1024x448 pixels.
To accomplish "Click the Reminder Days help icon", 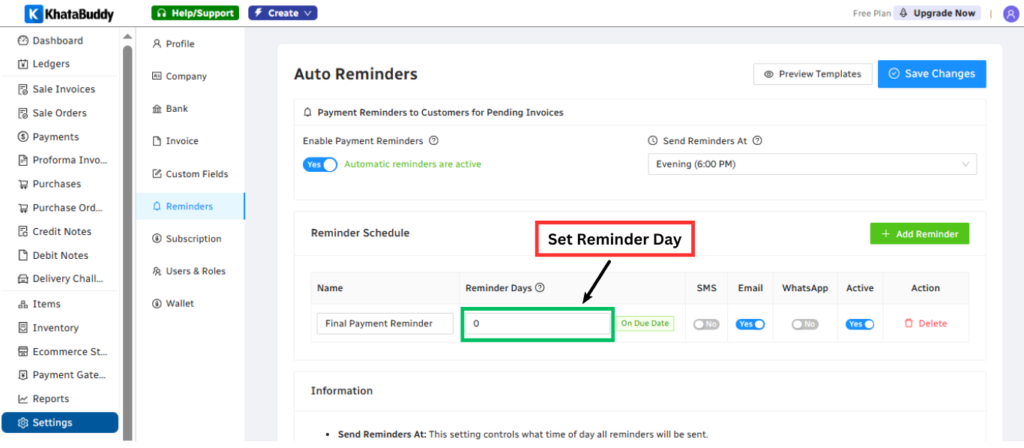I will click(x=540, y=288).
